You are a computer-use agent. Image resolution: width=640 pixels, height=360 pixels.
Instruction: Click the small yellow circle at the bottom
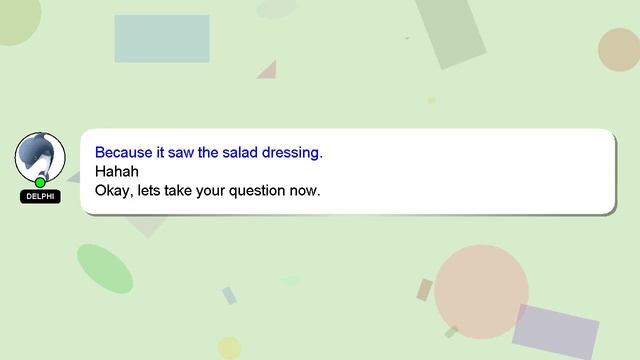click(229, 348)
